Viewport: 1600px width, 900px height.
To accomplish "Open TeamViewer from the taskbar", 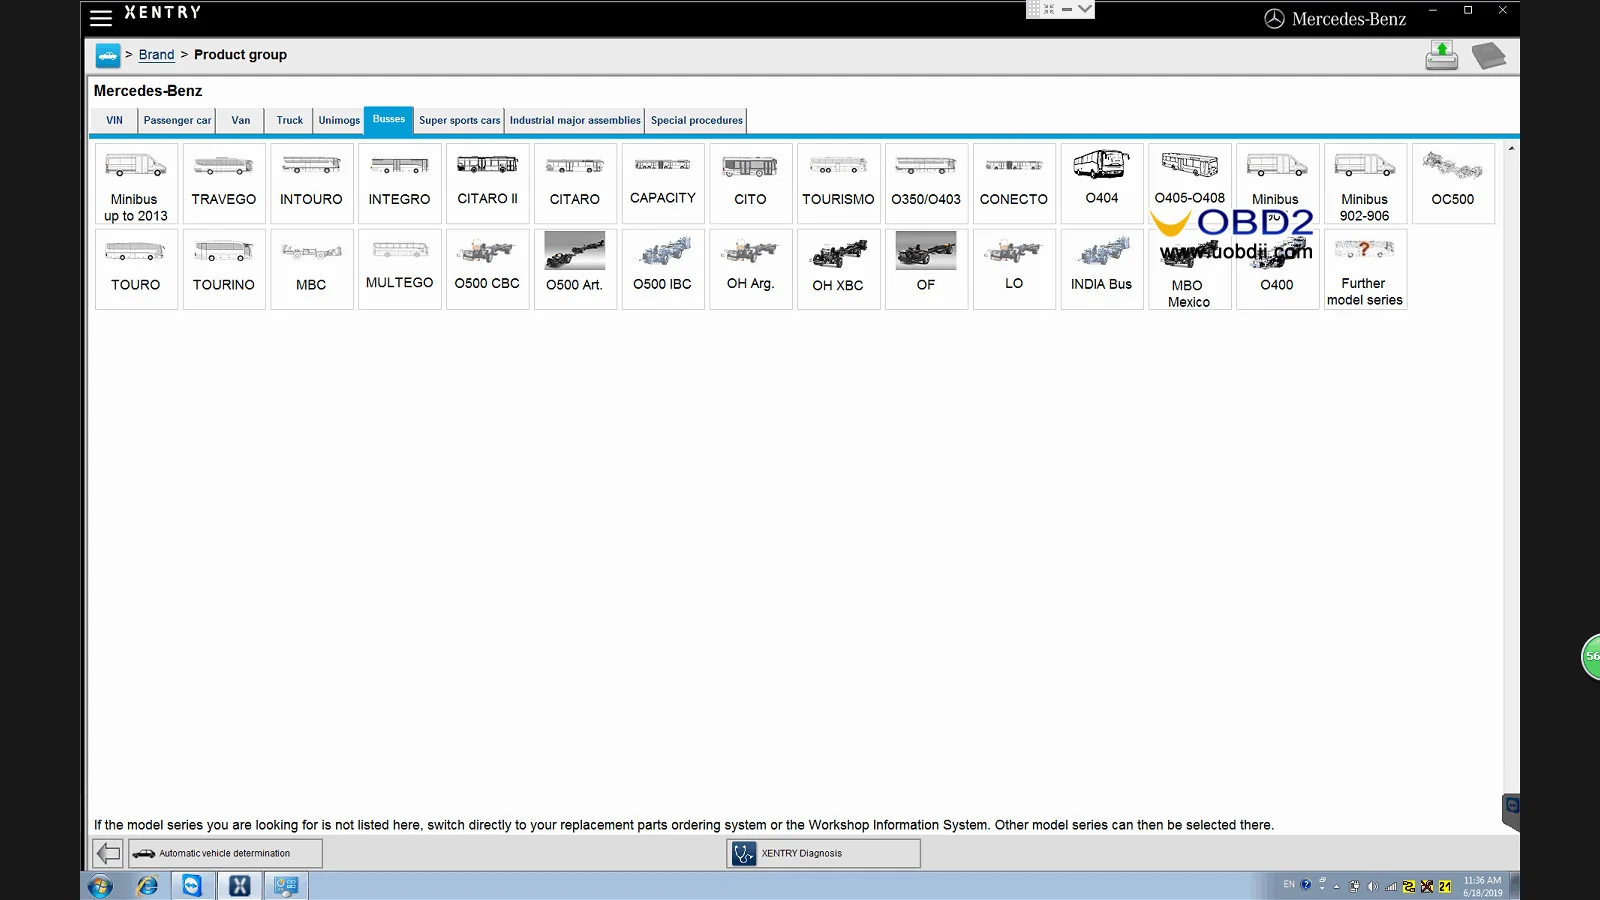I will (x=192, y=885).
